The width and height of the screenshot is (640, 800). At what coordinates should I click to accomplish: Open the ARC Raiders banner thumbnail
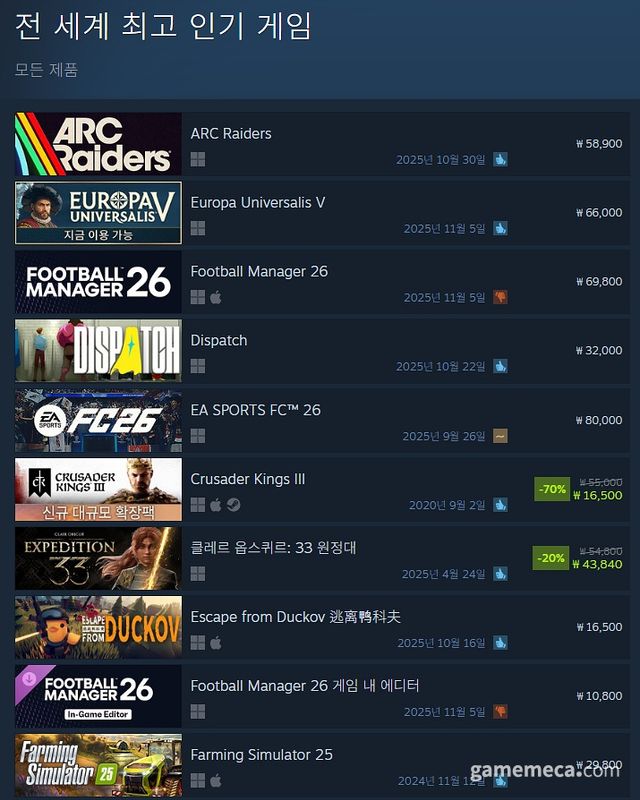tap(99, 144)
